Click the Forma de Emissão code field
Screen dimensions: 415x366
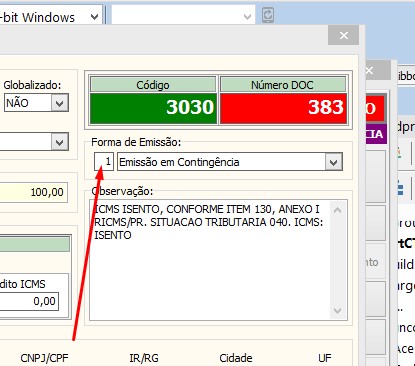point(104,162)
